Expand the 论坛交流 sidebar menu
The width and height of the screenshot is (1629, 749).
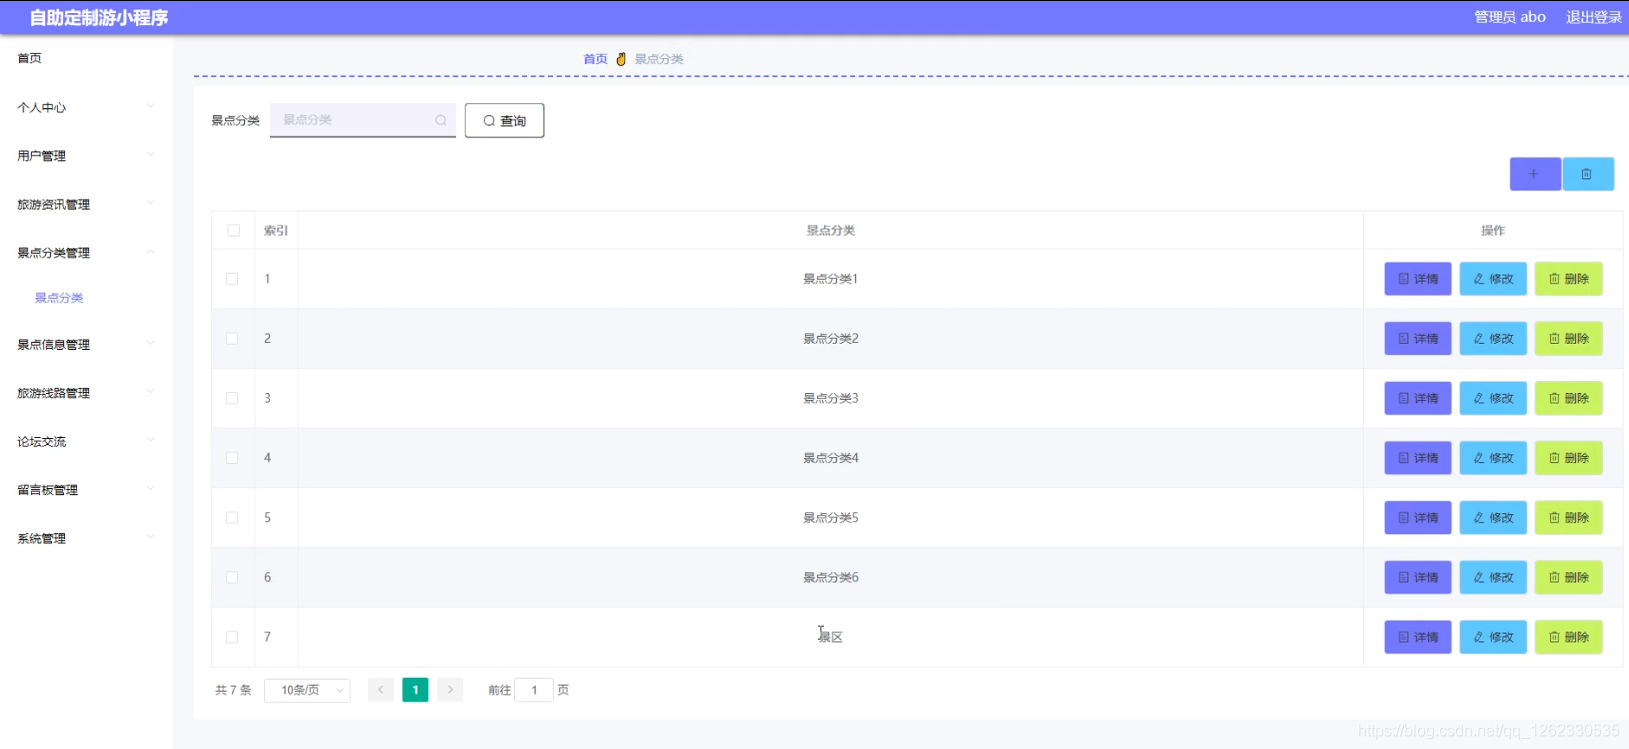point(86,441)
